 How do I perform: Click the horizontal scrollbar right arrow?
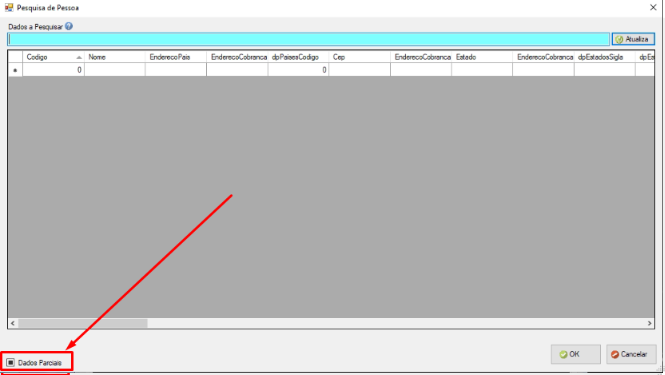click(649, 323)
